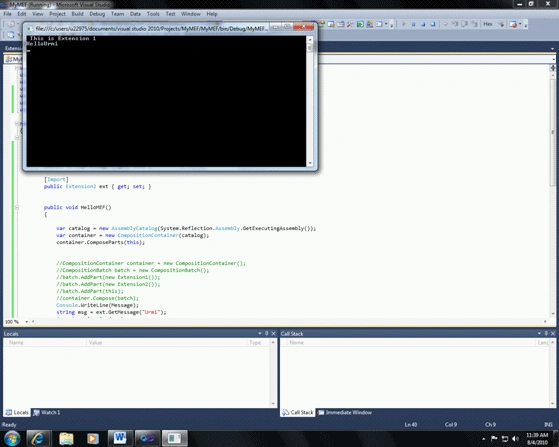Click the Restart debugging icon

point(433,24)
